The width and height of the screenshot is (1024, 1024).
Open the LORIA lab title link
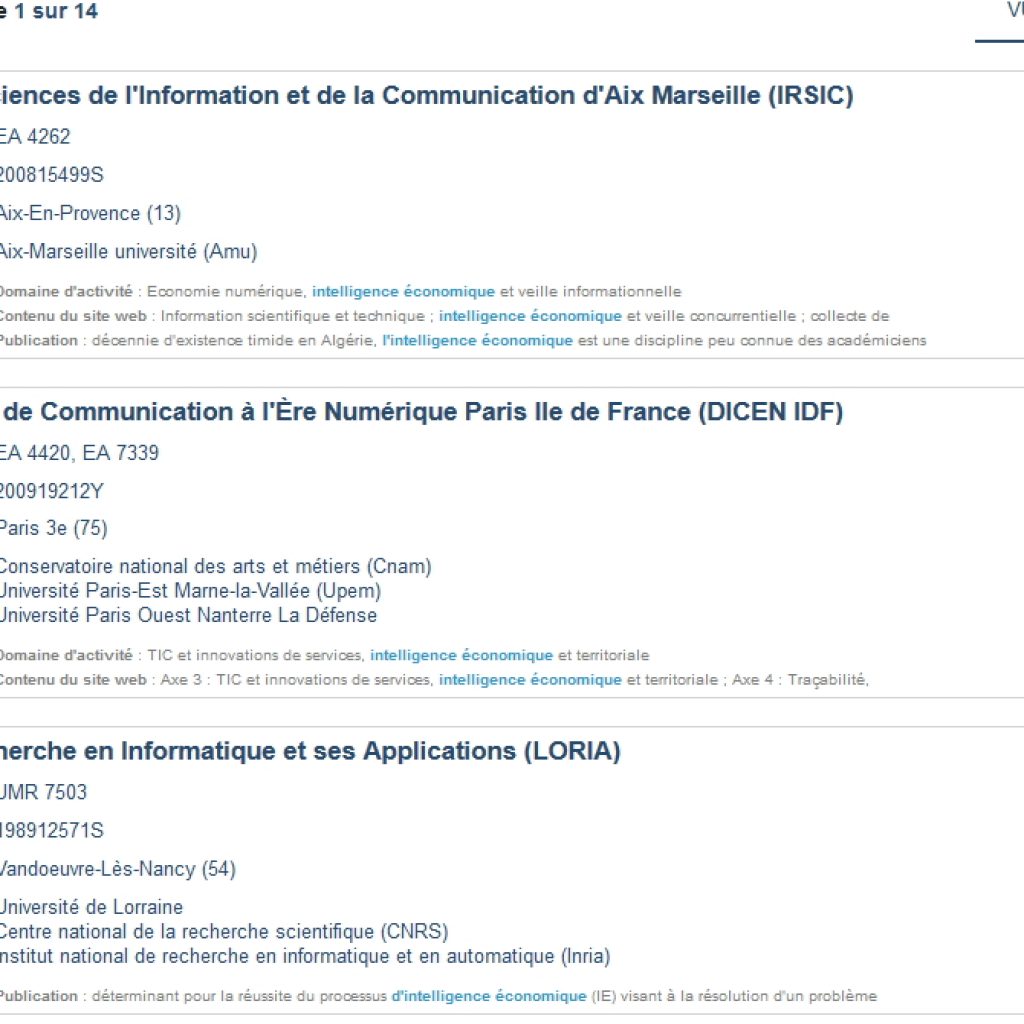coord(310,751)
